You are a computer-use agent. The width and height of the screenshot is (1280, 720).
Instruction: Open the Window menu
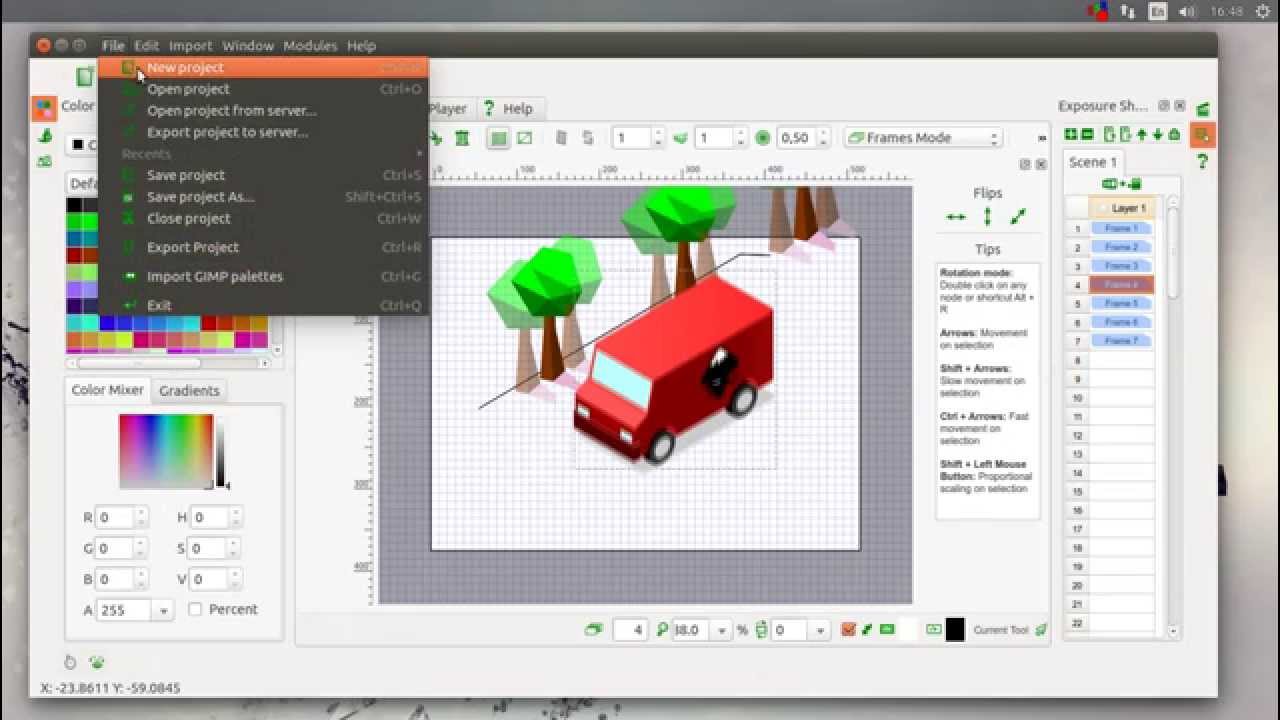click(247, 45)
